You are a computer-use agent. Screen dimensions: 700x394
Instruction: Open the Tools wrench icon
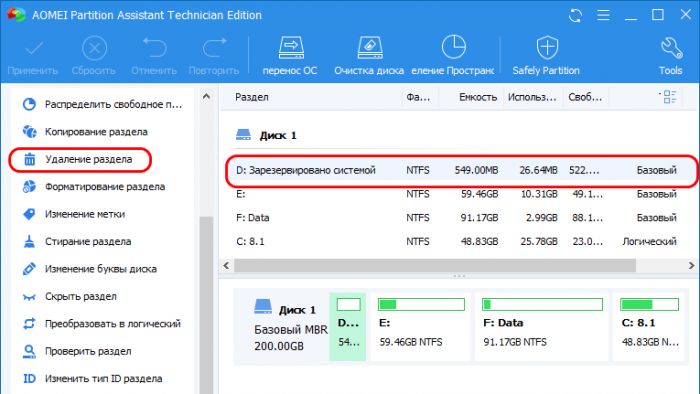click(x=671, y=48)
